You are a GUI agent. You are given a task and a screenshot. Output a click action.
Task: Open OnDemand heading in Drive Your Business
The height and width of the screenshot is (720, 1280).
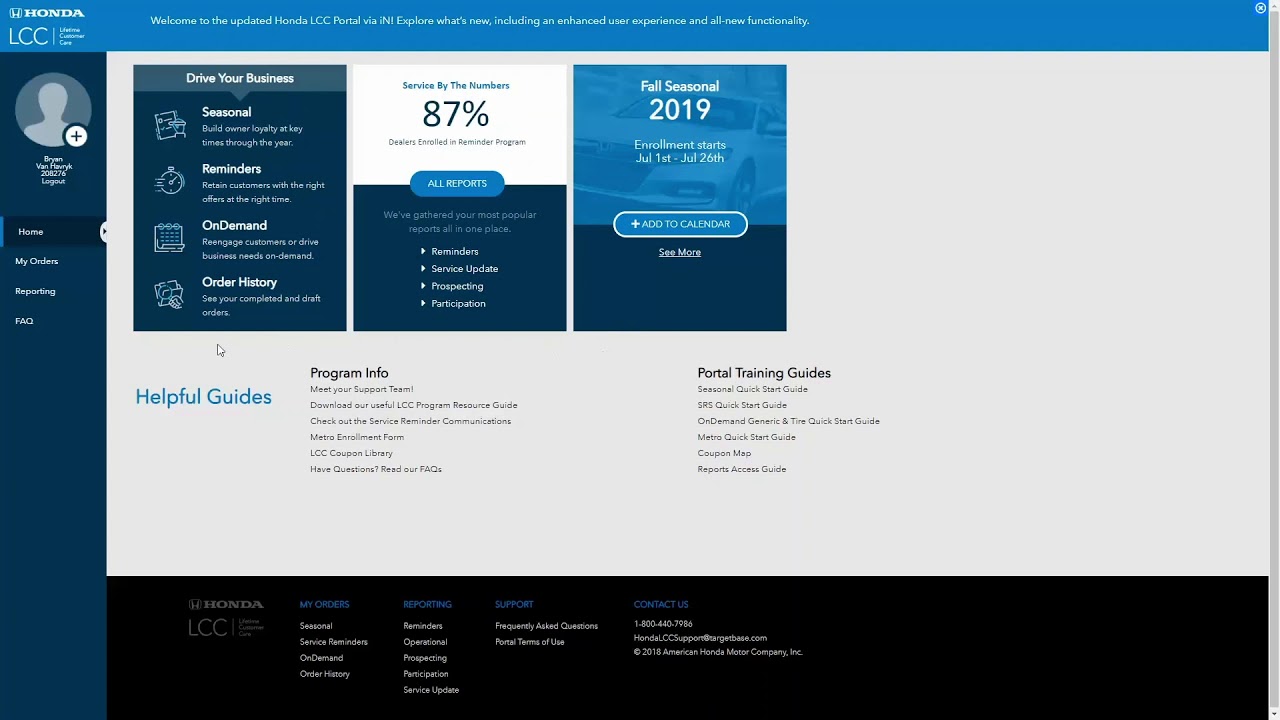(x=234, y=225)
